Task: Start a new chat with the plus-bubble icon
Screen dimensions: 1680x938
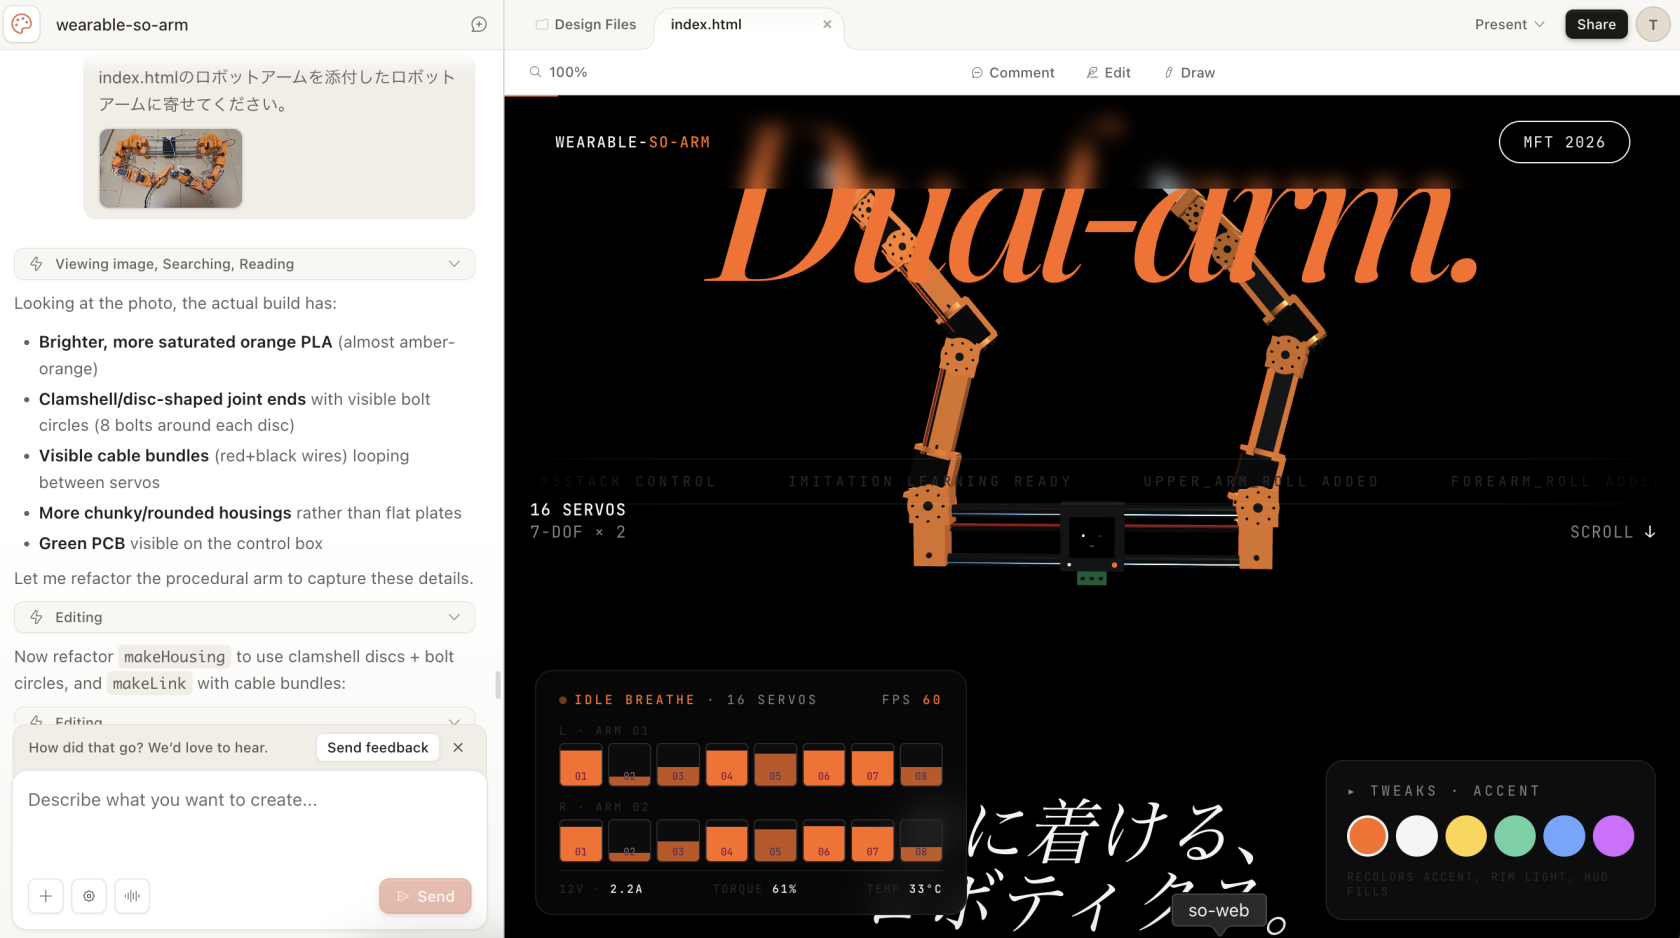Action: click(x=479, y=24)
